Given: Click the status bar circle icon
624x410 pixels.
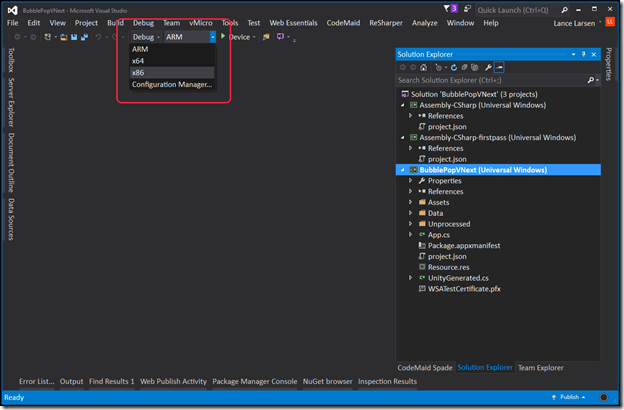Looking at the screenshot, I should click(x=603, y=397).
